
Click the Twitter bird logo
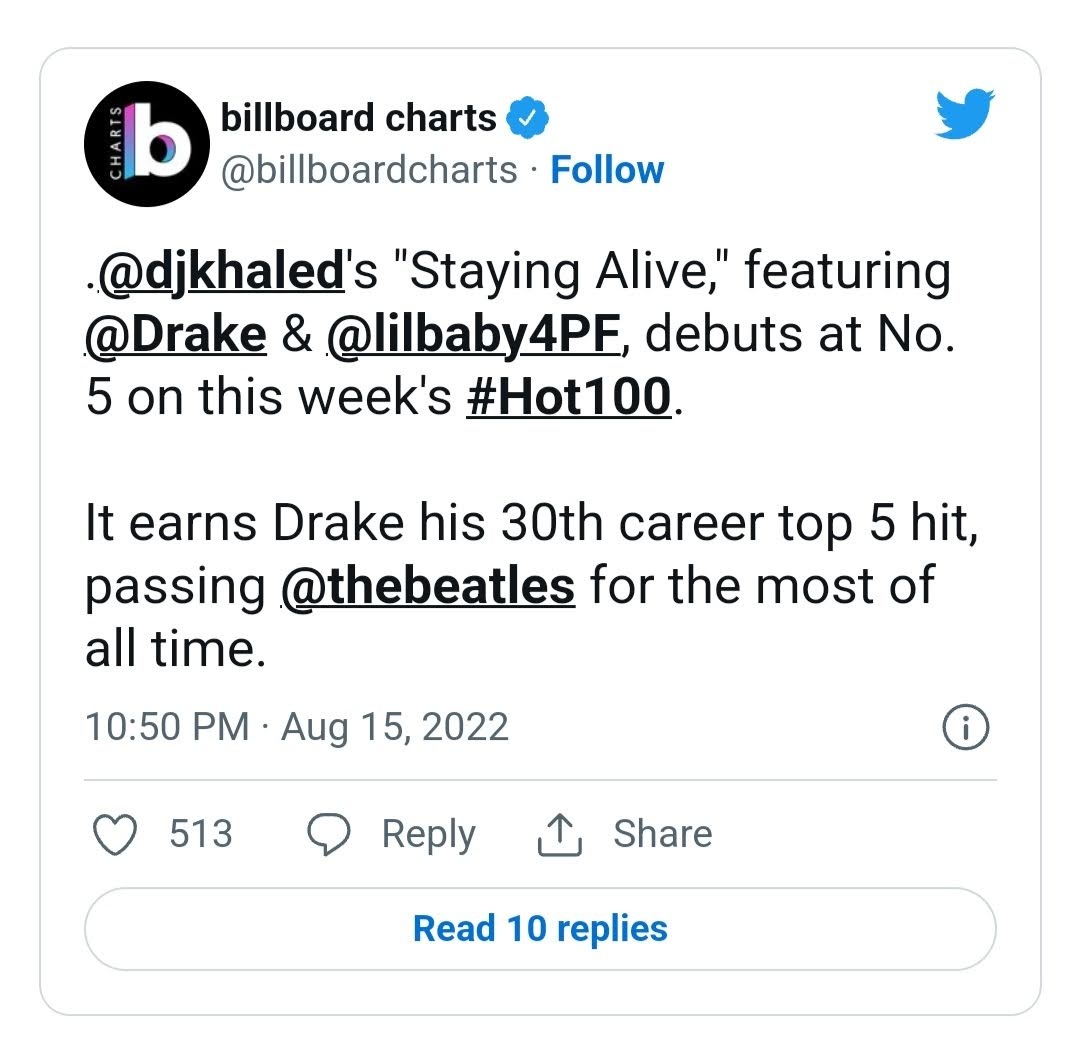pos(964,113)
